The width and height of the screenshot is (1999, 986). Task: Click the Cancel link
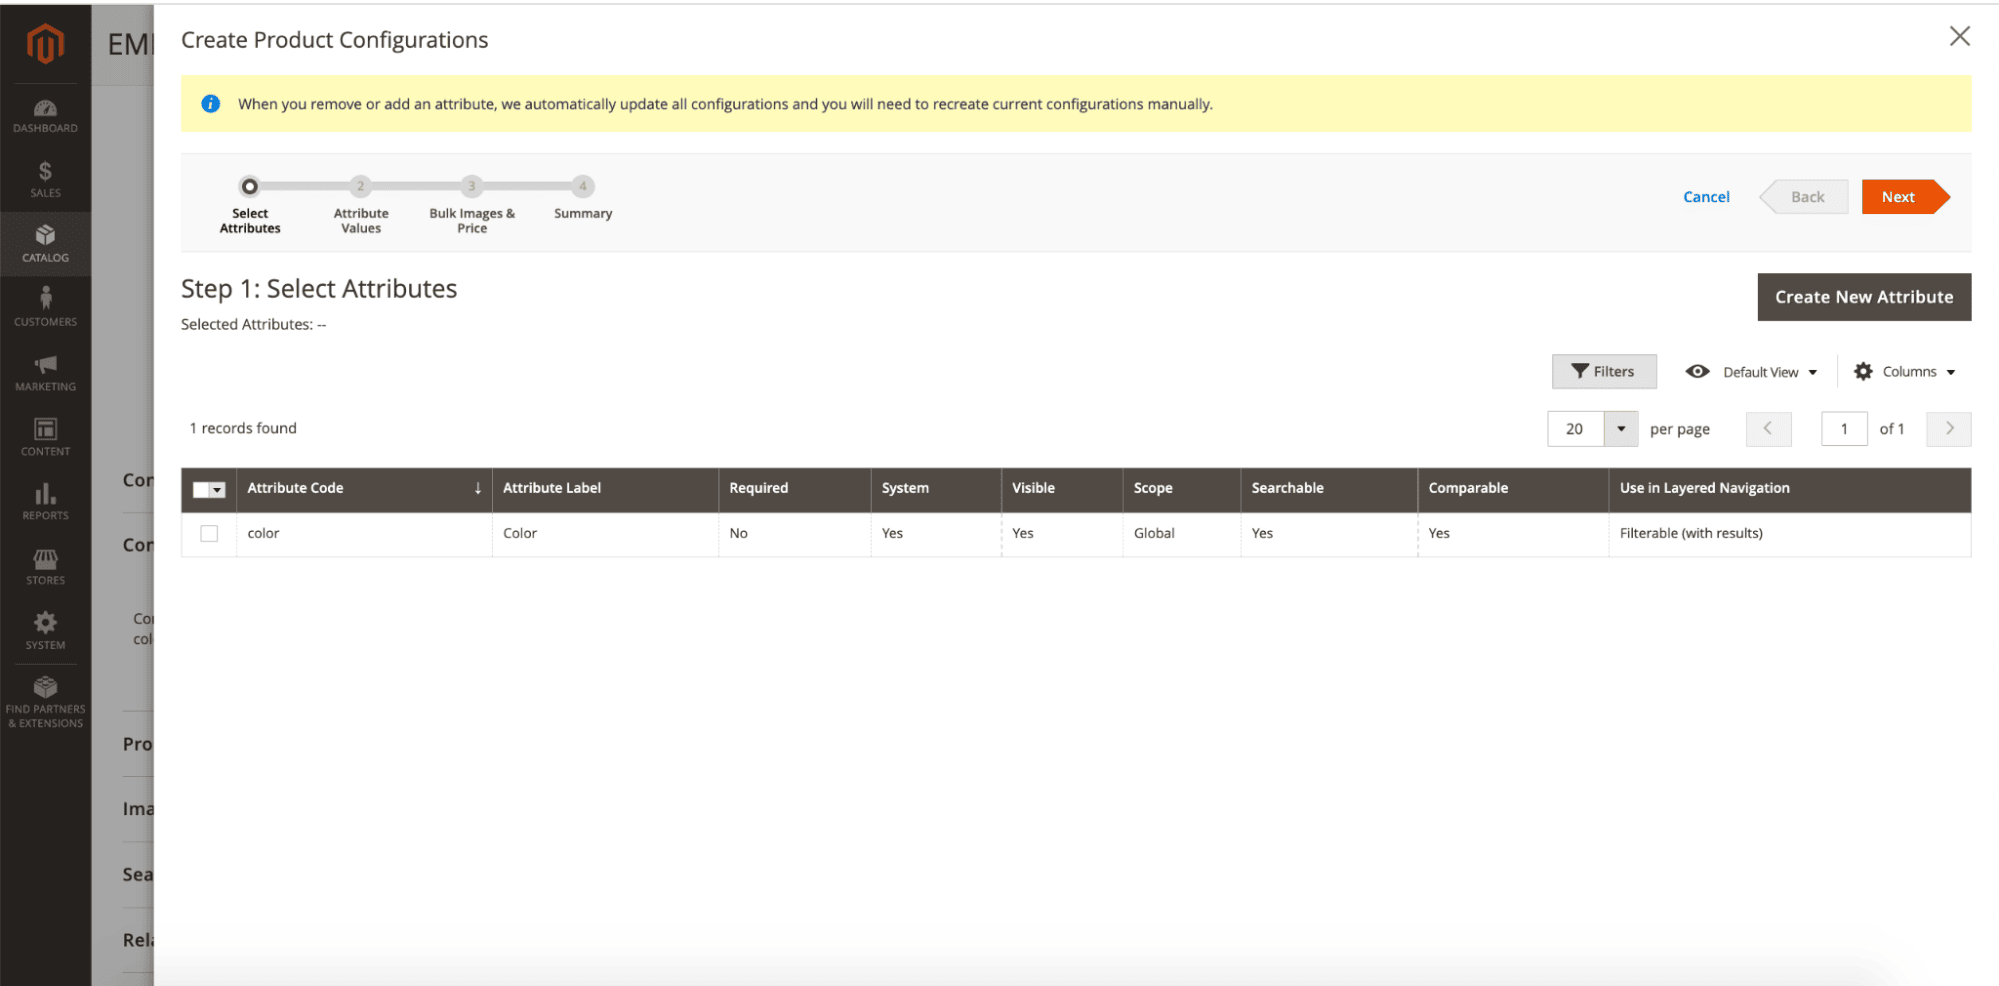point(1706,197)
